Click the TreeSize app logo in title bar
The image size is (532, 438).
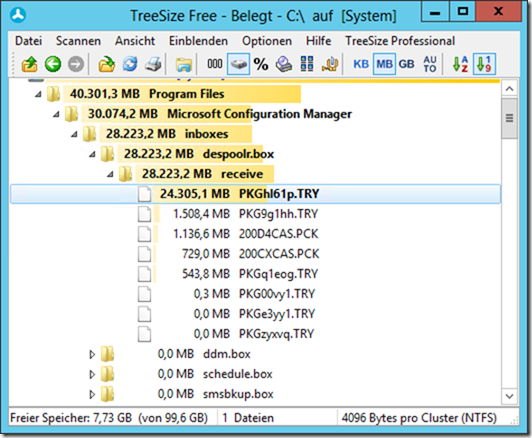(18, 15)
